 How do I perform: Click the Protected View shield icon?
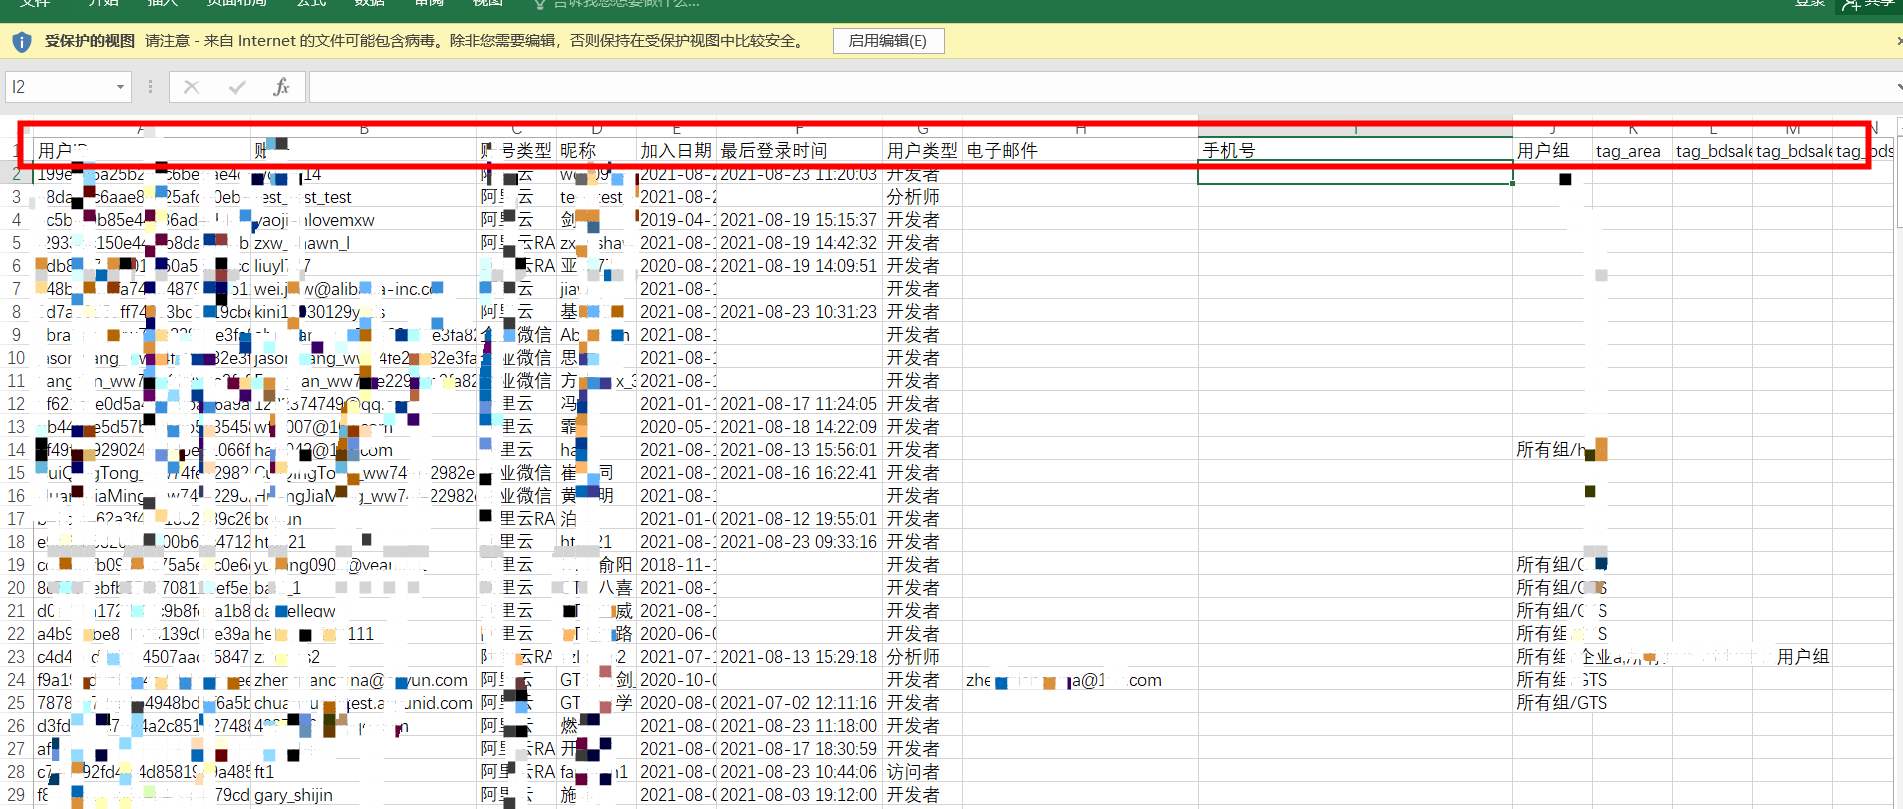click(21, 41)
